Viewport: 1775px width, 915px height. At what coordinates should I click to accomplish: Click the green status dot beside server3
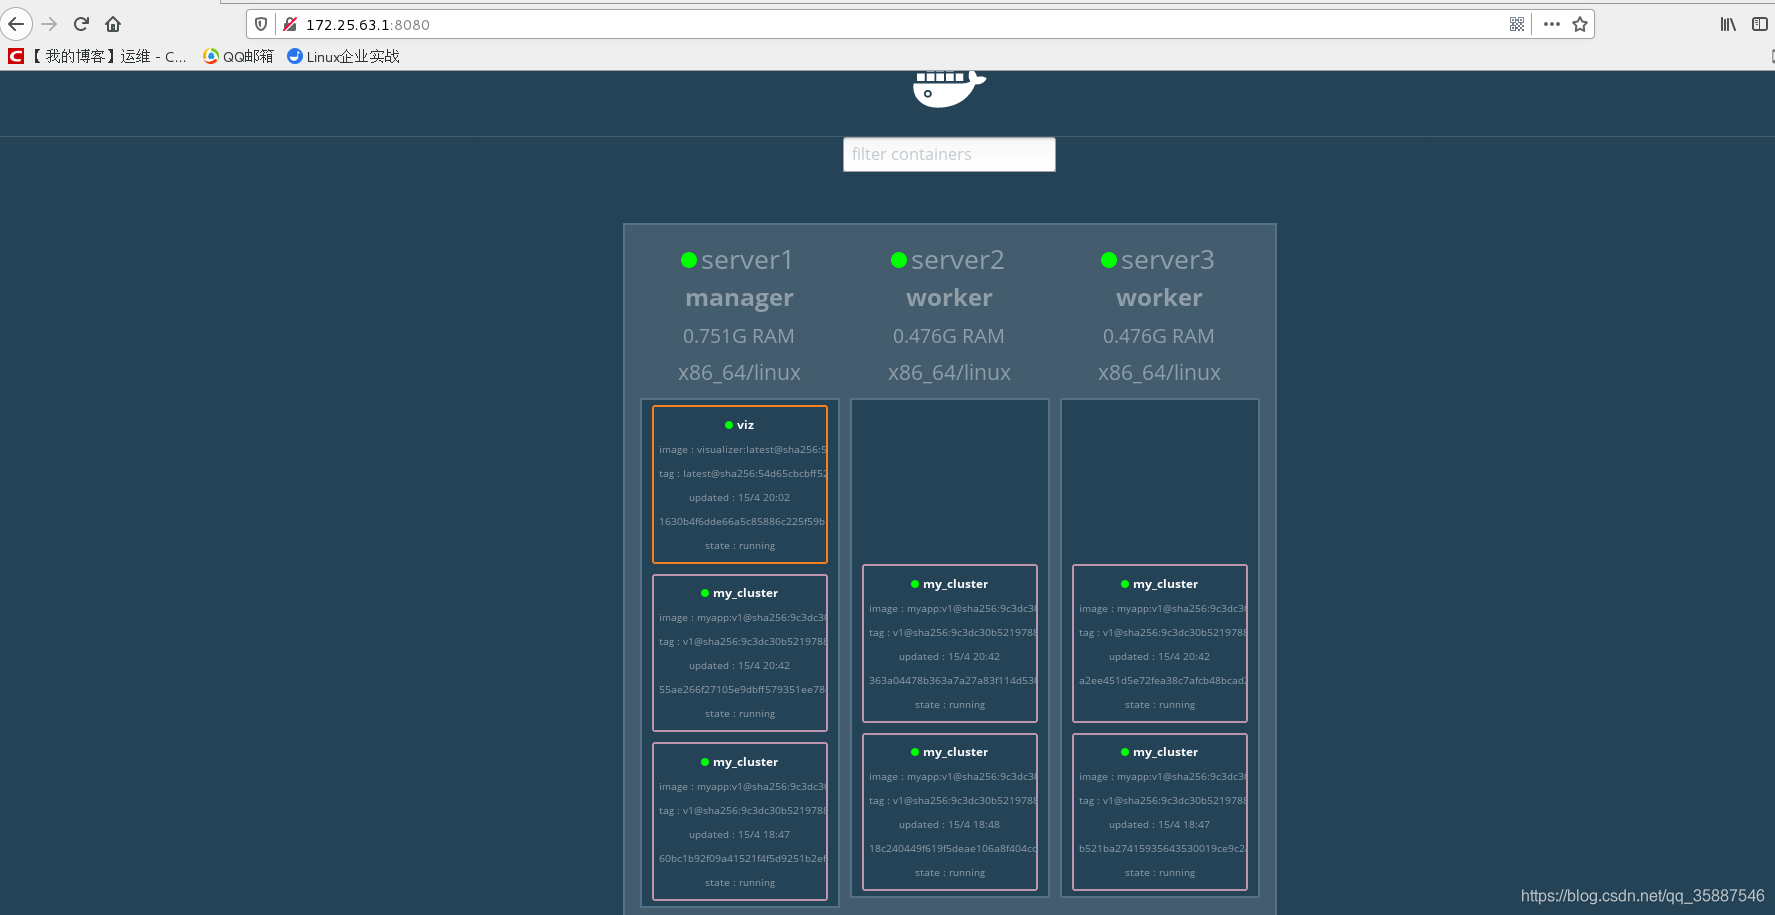[x=1109, y=260]
